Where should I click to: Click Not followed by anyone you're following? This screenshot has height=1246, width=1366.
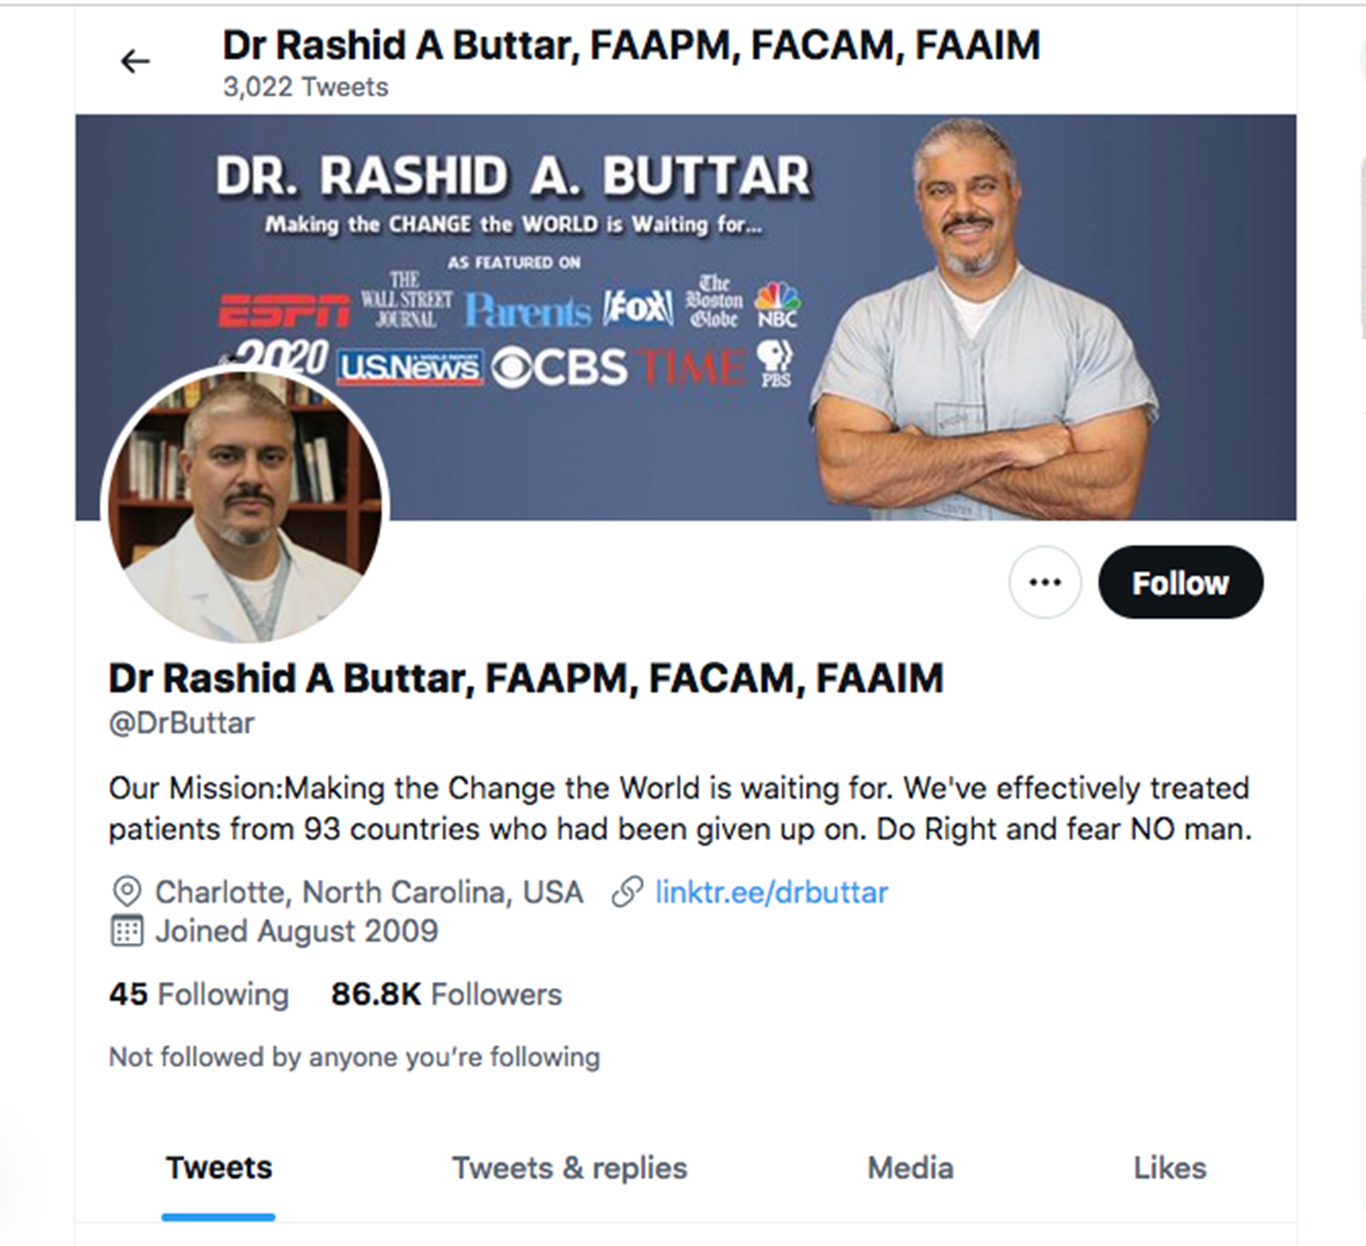click(354, 1057)
